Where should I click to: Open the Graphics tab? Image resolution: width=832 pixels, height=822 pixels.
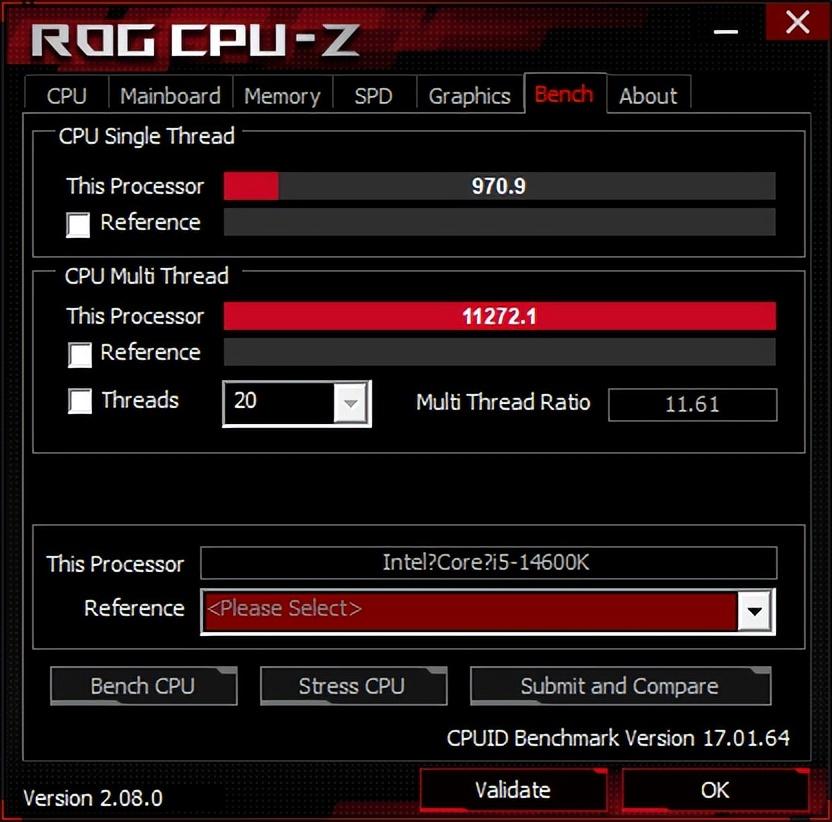pyautogui.click(x=470, y=96)
